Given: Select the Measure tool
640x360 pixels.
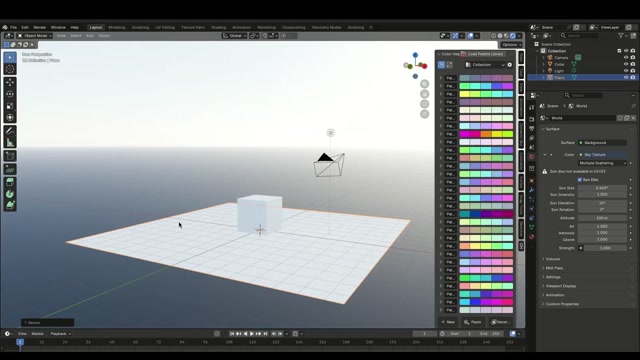Looking at the screenshot, I should point(10,143).
